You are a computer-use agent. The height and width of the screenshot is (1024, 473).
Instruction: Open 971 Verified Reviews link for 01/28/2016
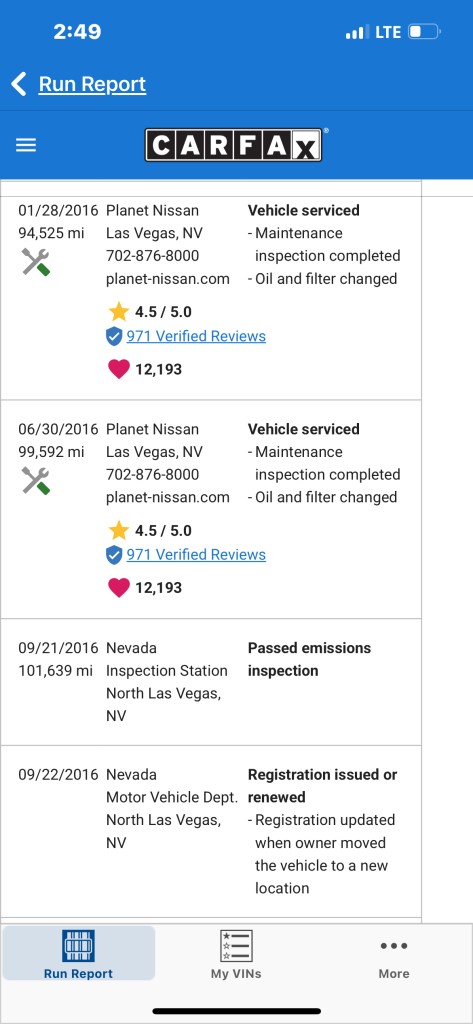click(x=196, y=336)
